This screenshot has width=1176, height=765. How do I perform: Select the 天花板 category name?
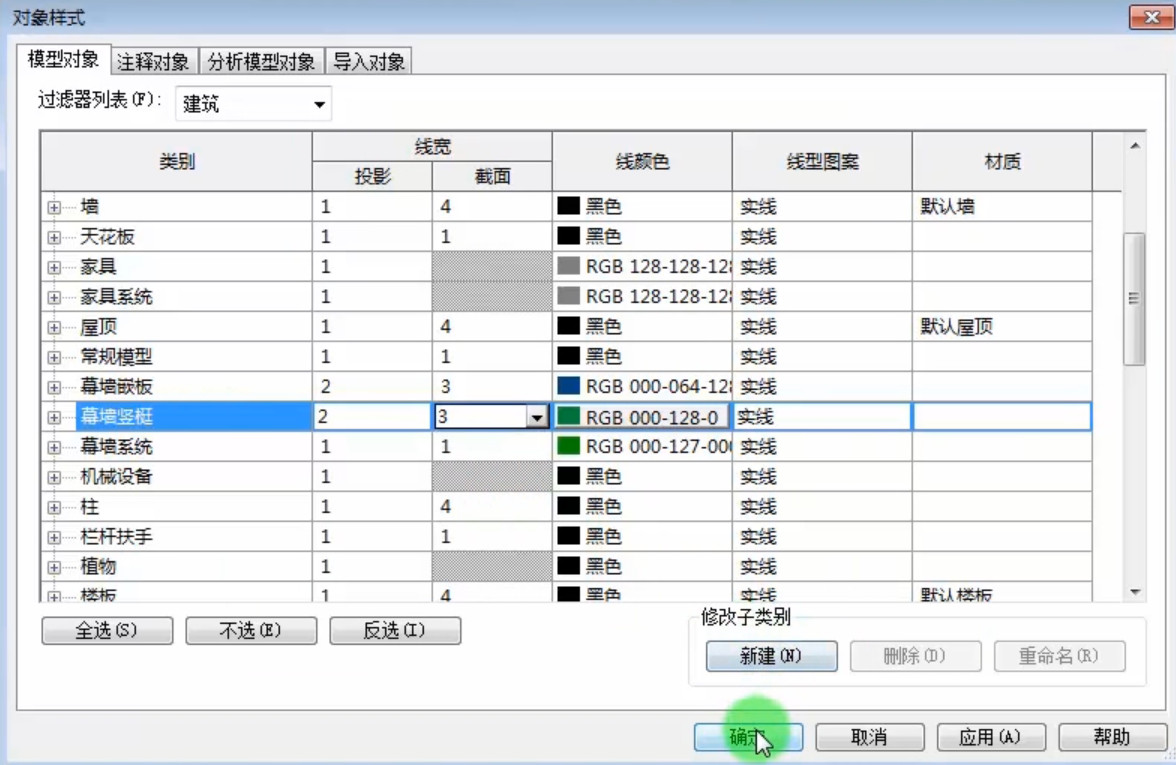[x=107, y=237]
